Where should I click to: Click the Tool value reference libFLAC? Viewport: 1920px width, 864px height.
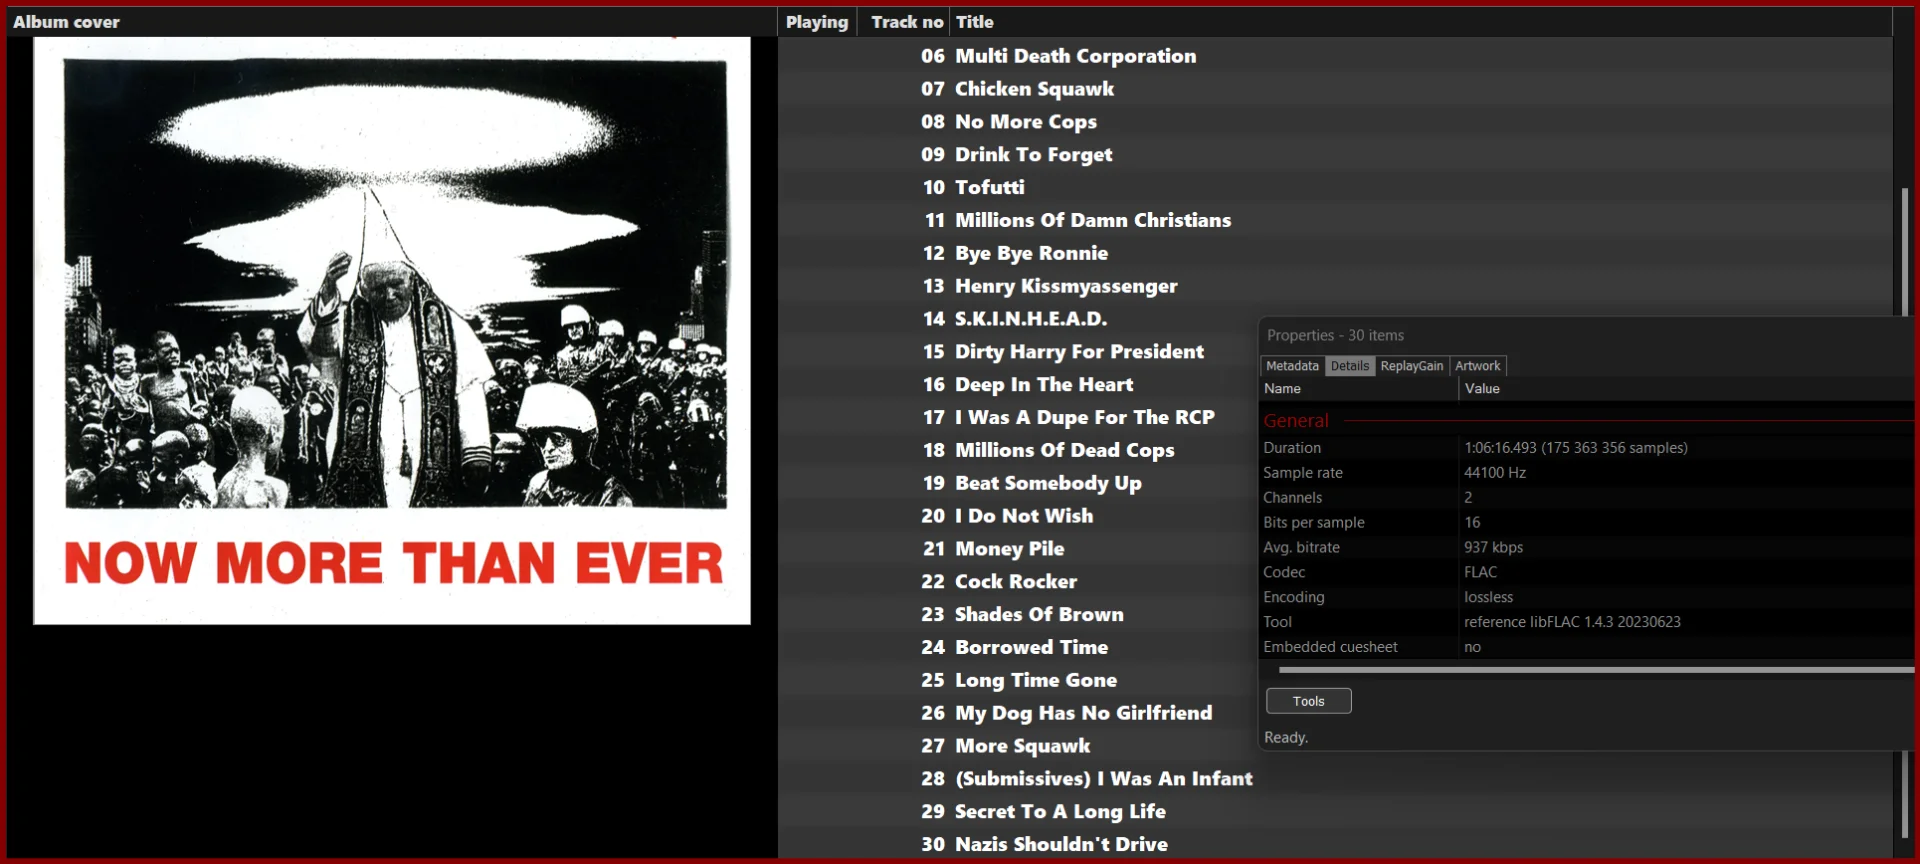(x=1572, y=622)
